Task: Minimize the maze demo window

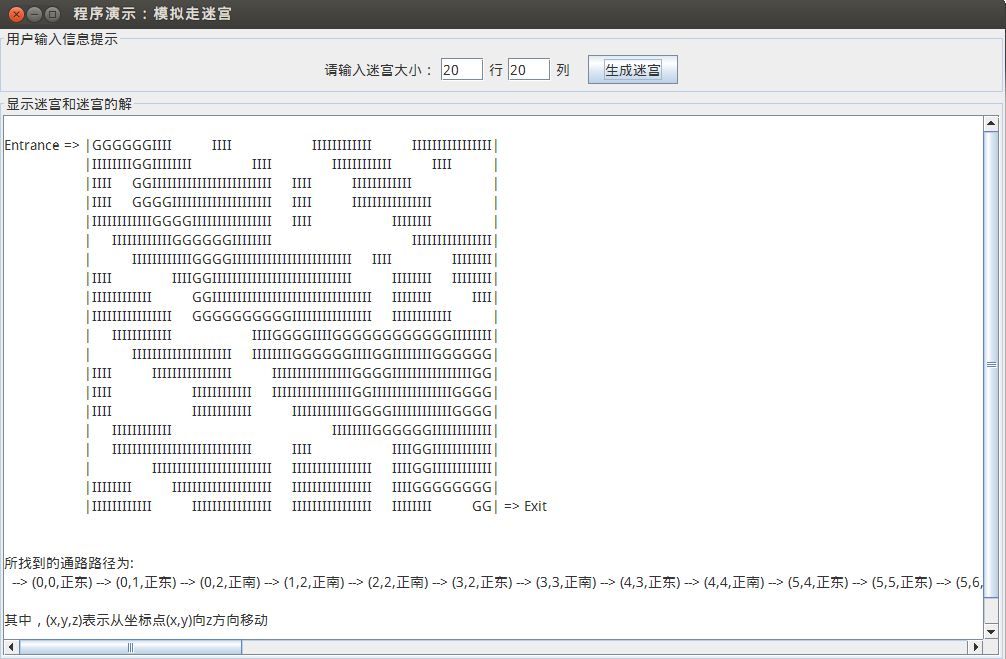Action: pyautogui.click(x=34, y=15)
